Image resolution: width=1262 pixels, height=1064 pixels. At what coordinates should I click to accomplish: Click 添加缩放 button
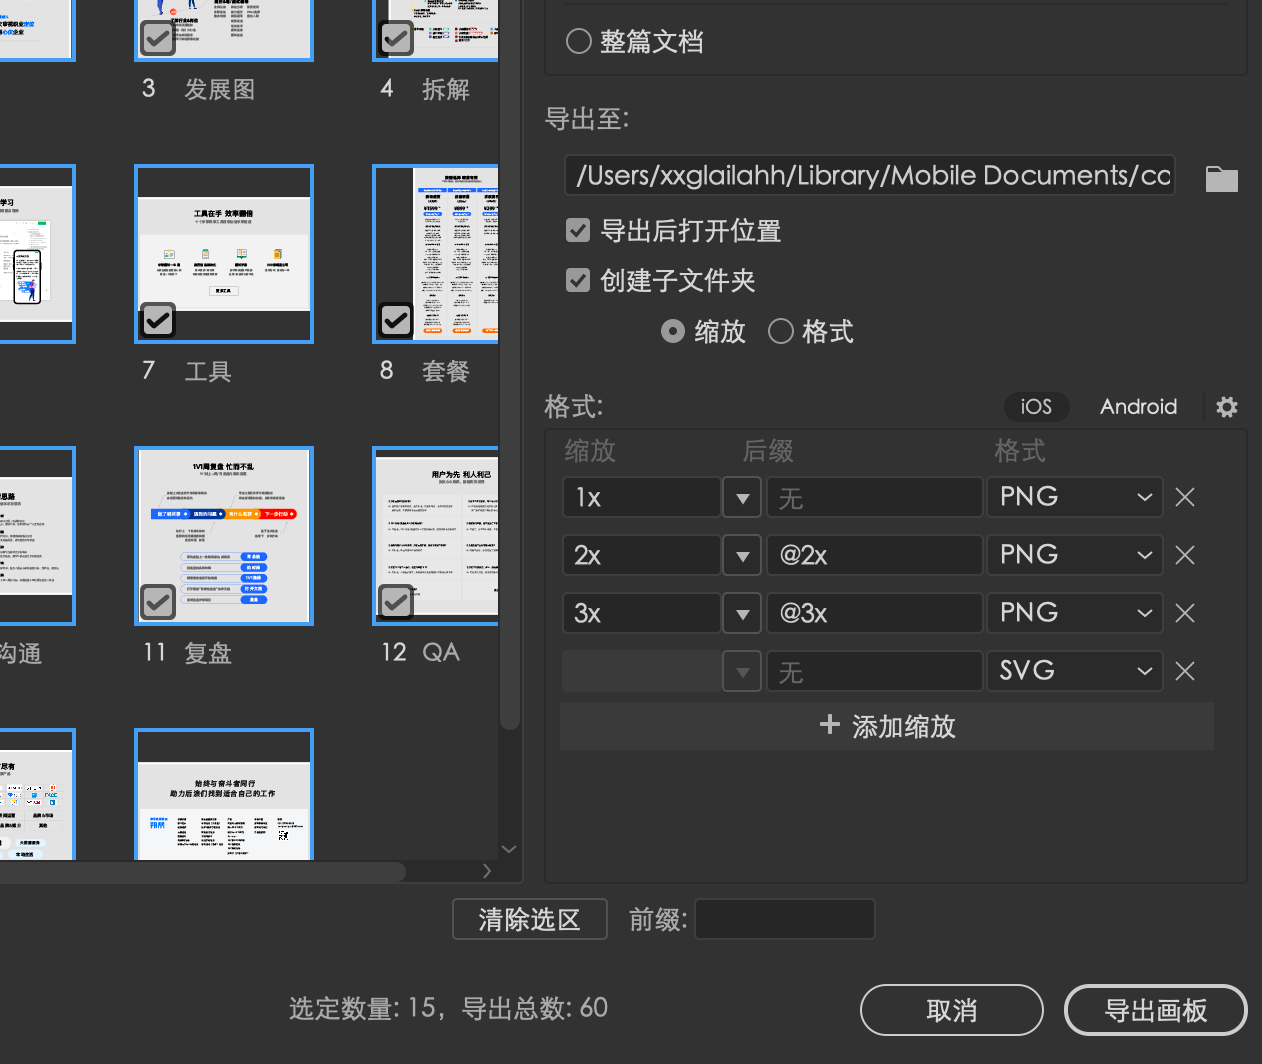point(887,726)
